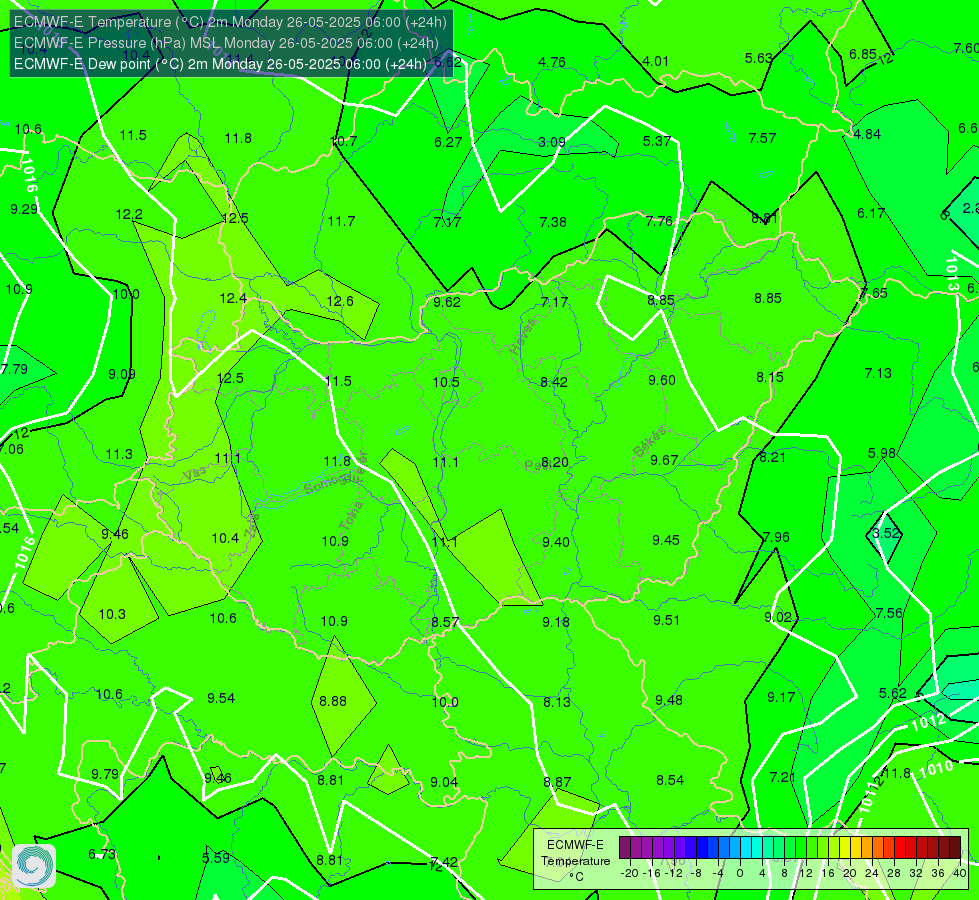This screenshot has height=900, width=979.
Task: Click the 4.76 temperature value
Action: click(x=552, y=62)
